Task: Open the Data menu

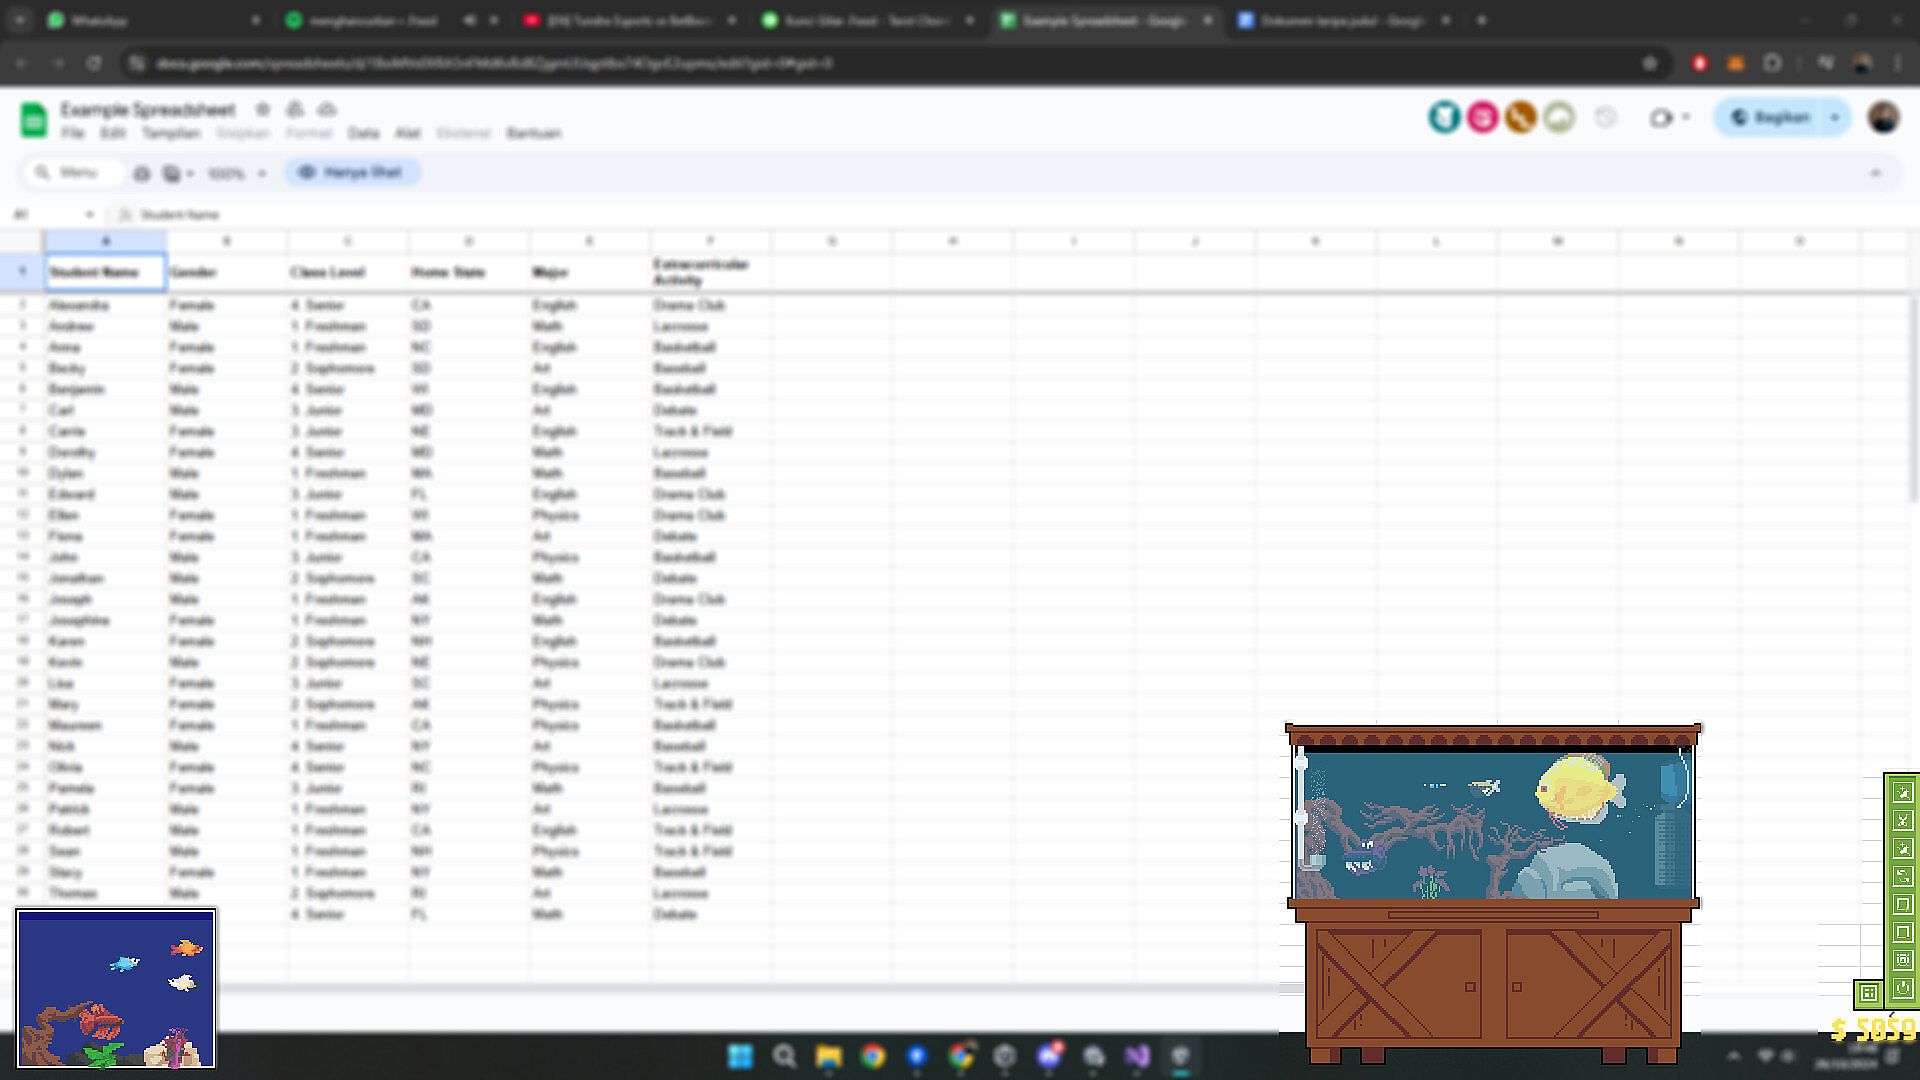Action: click(x=363, y=133)
